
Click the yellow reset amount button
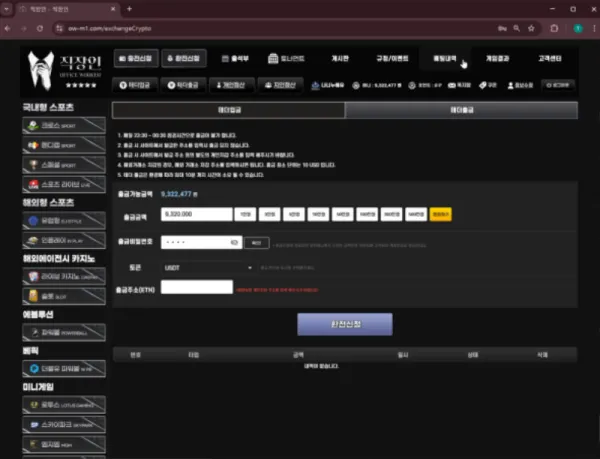440,215
